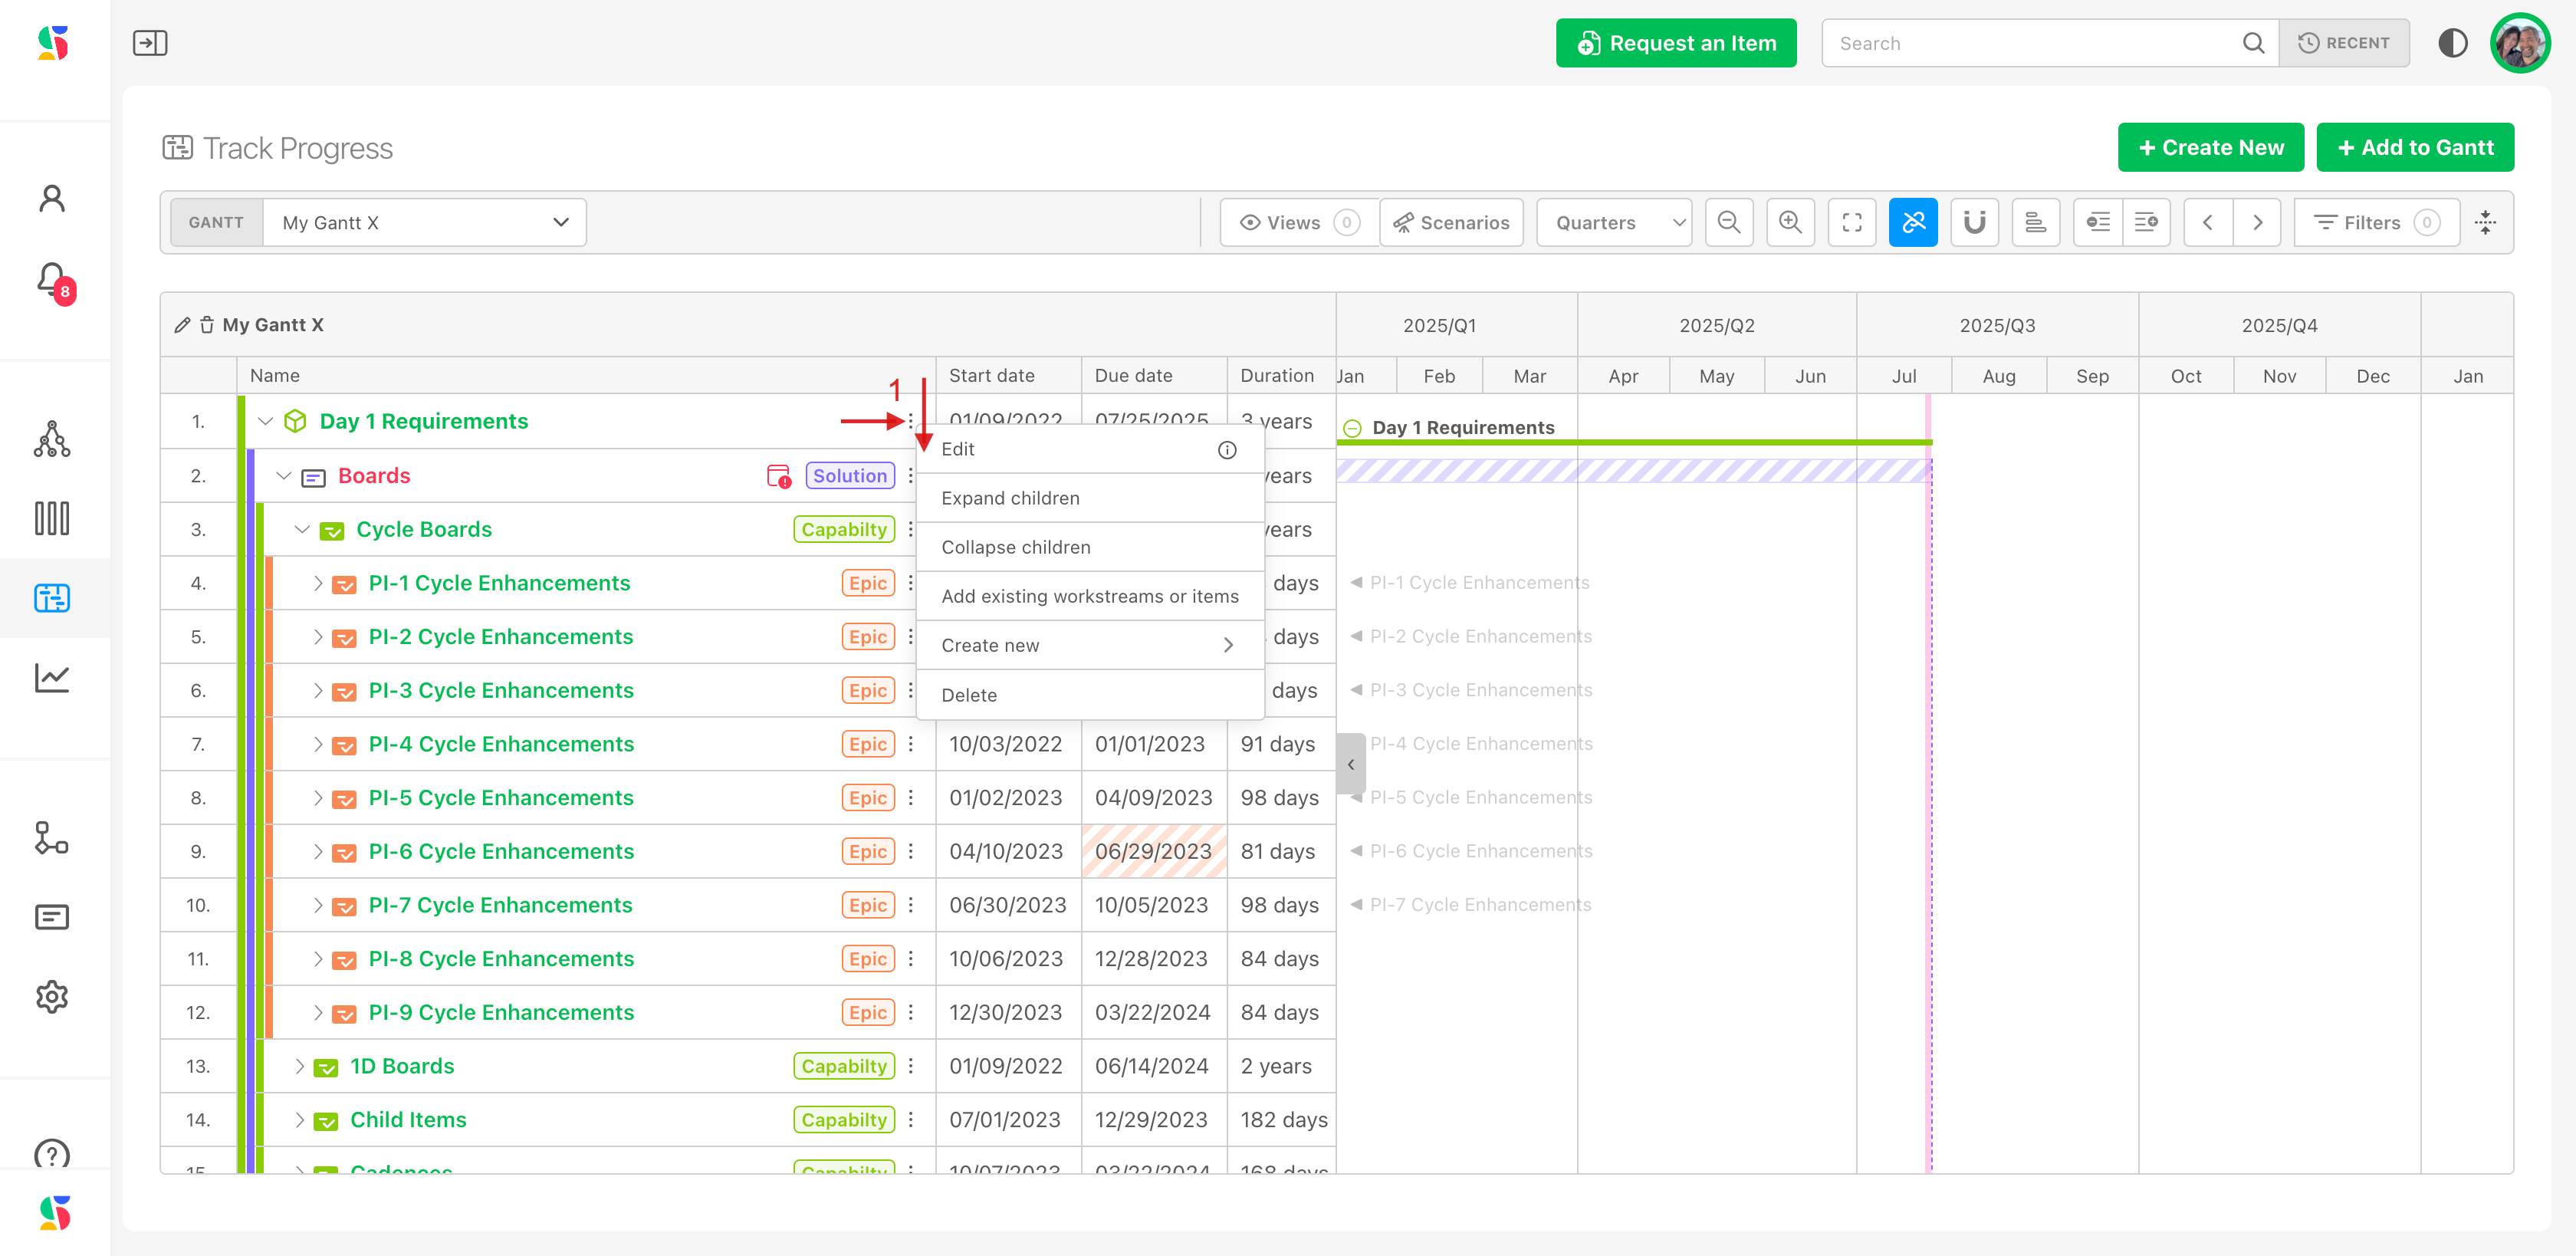Viewport: 2576px width, 1256px height.
Task: Open the My Gantt X dropdown
Action: point(424,222)
